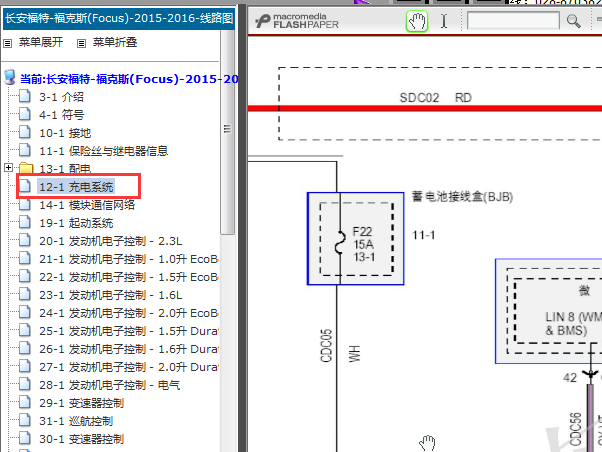The width and height of the screenshot is (602, 452).
Task: Click the menu icon beside 菜单展开
Action: [x=8, y=43]
